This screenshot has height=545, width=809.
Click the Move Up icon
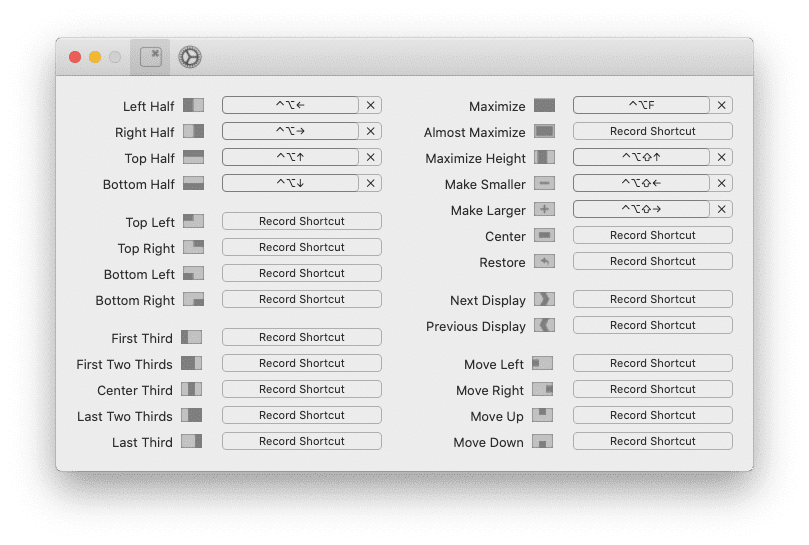542,415
